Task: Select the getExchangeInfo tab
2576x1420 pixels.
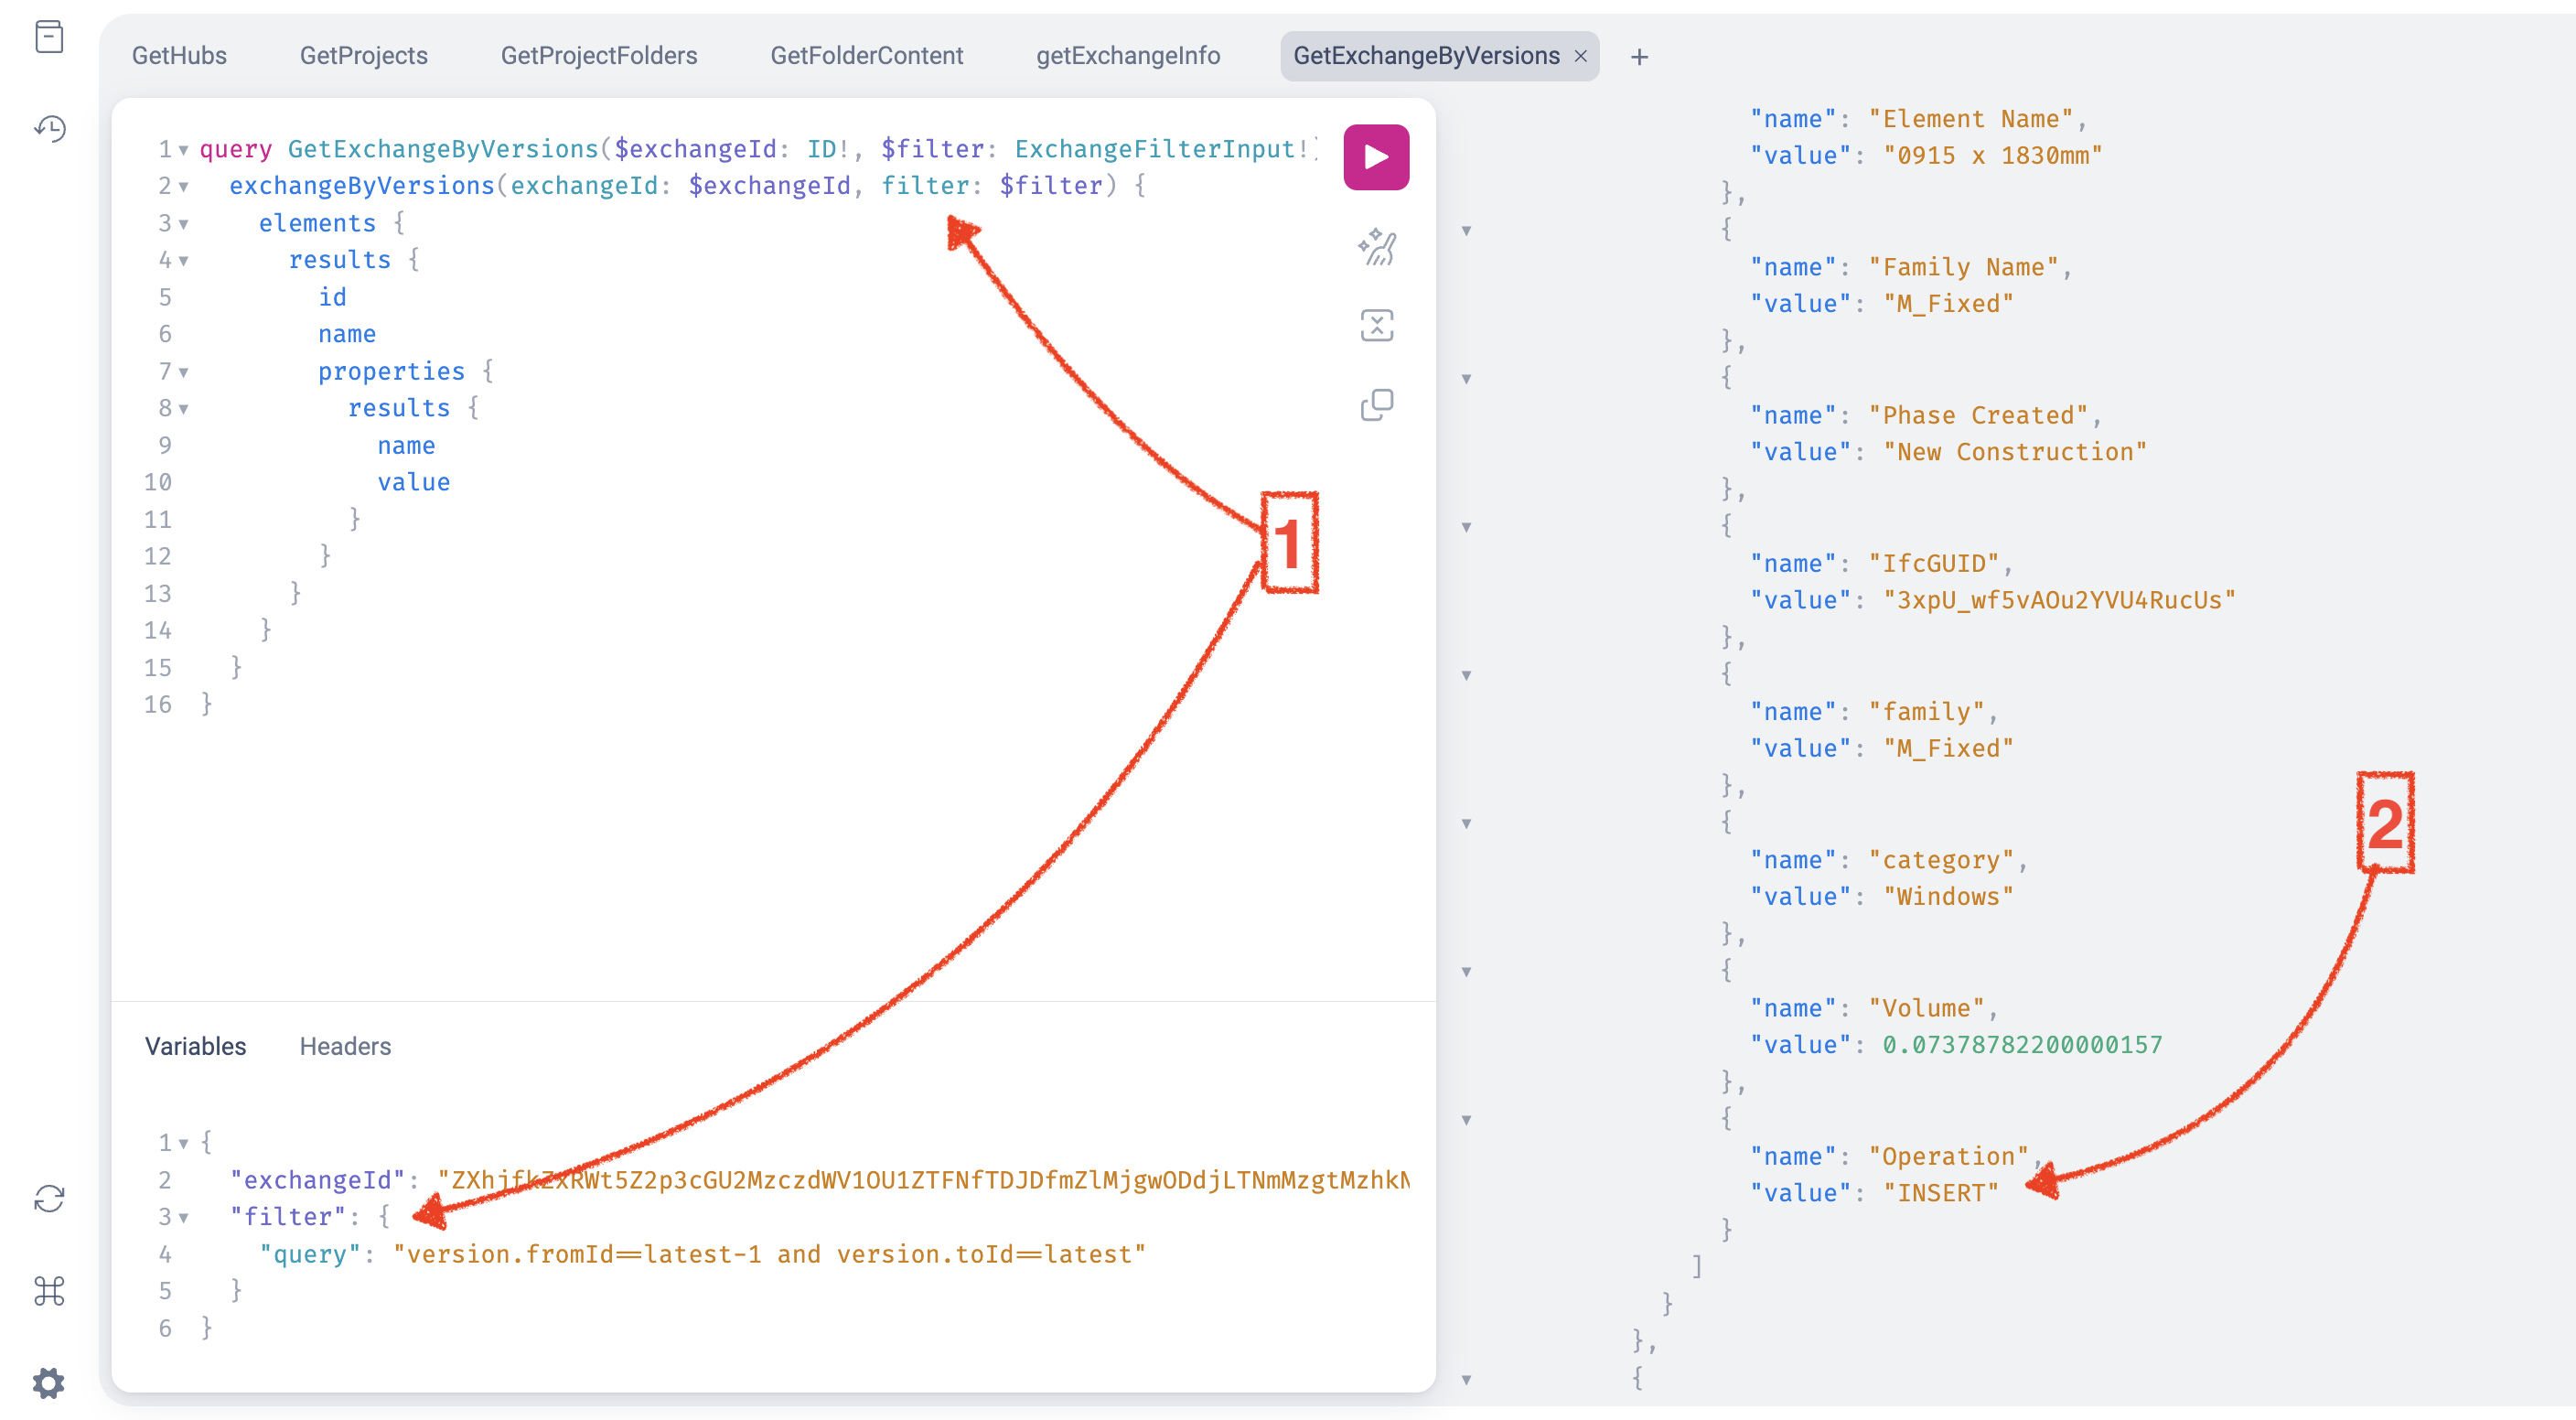Action: tap(1128, 56)
